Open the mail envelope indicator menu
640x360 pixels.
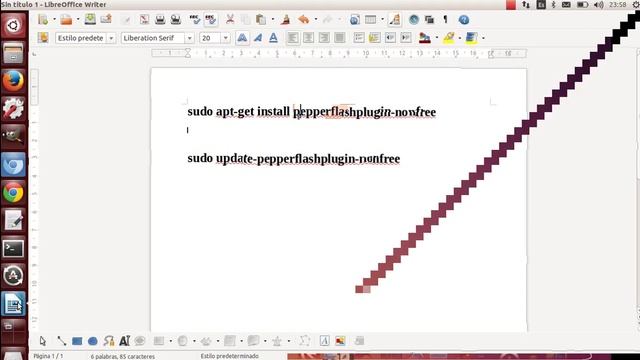click(x=566, y=5)
